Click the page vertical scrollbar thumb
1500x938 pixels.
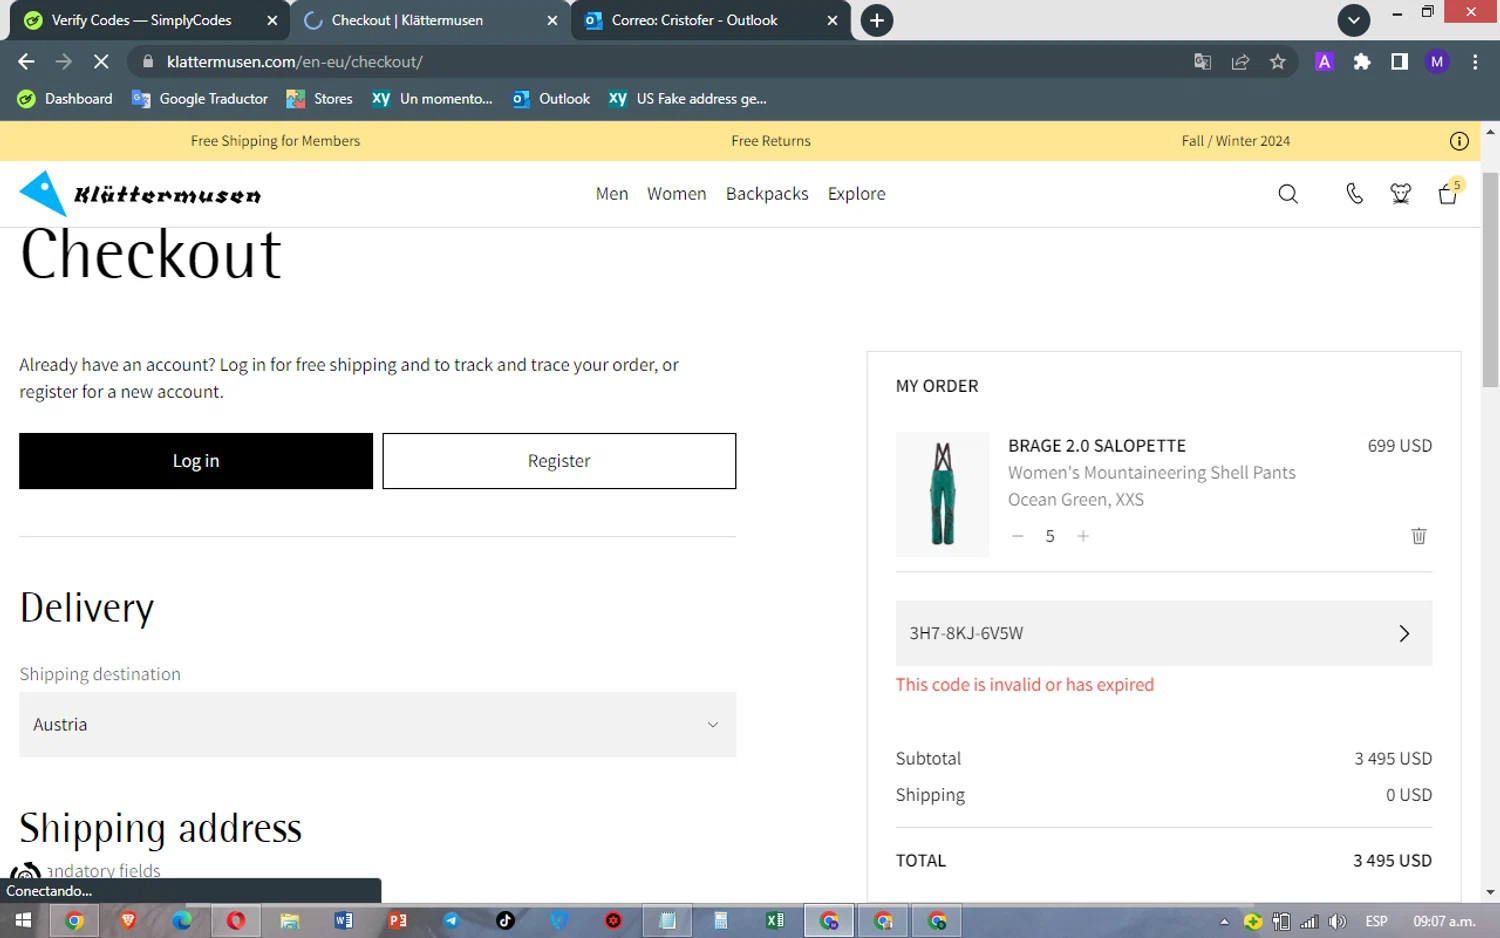1490,280
